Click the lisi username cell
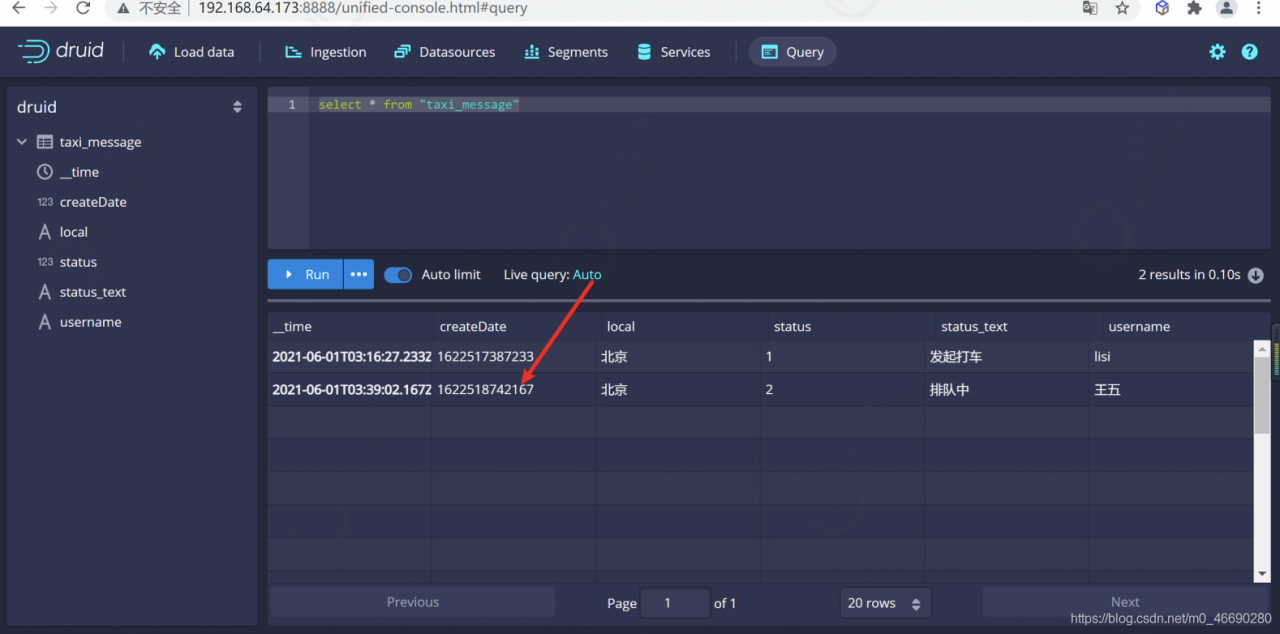The image size is (1280, 634). coord(1102,357)
